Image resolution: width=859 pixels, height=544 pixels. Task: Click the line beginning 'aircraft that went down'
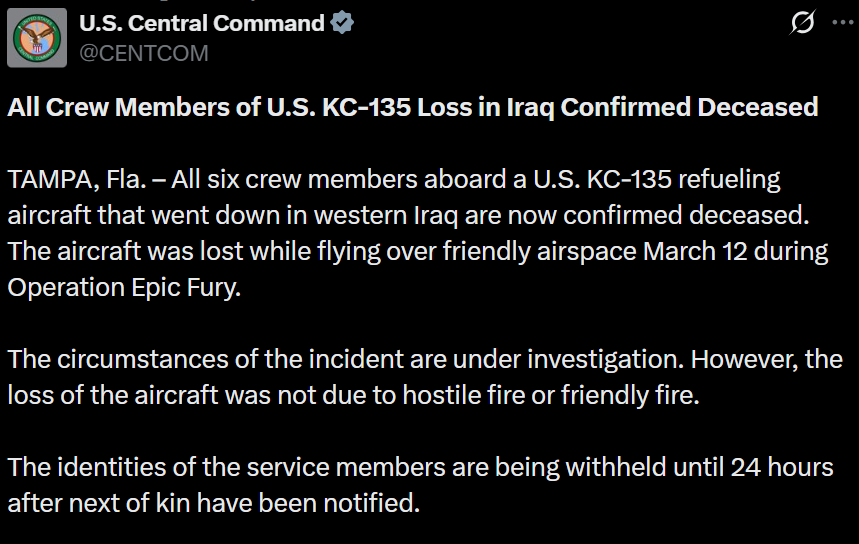click(408, 215)
